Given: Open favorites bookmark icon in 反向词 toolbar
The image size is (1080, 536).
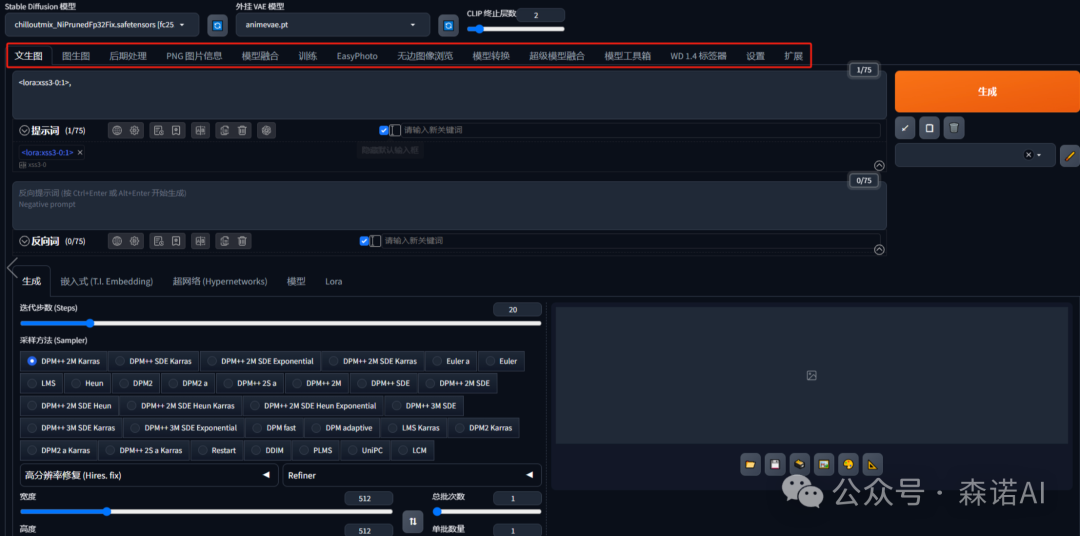Looking at the screenshot, I should coord(176,241).
